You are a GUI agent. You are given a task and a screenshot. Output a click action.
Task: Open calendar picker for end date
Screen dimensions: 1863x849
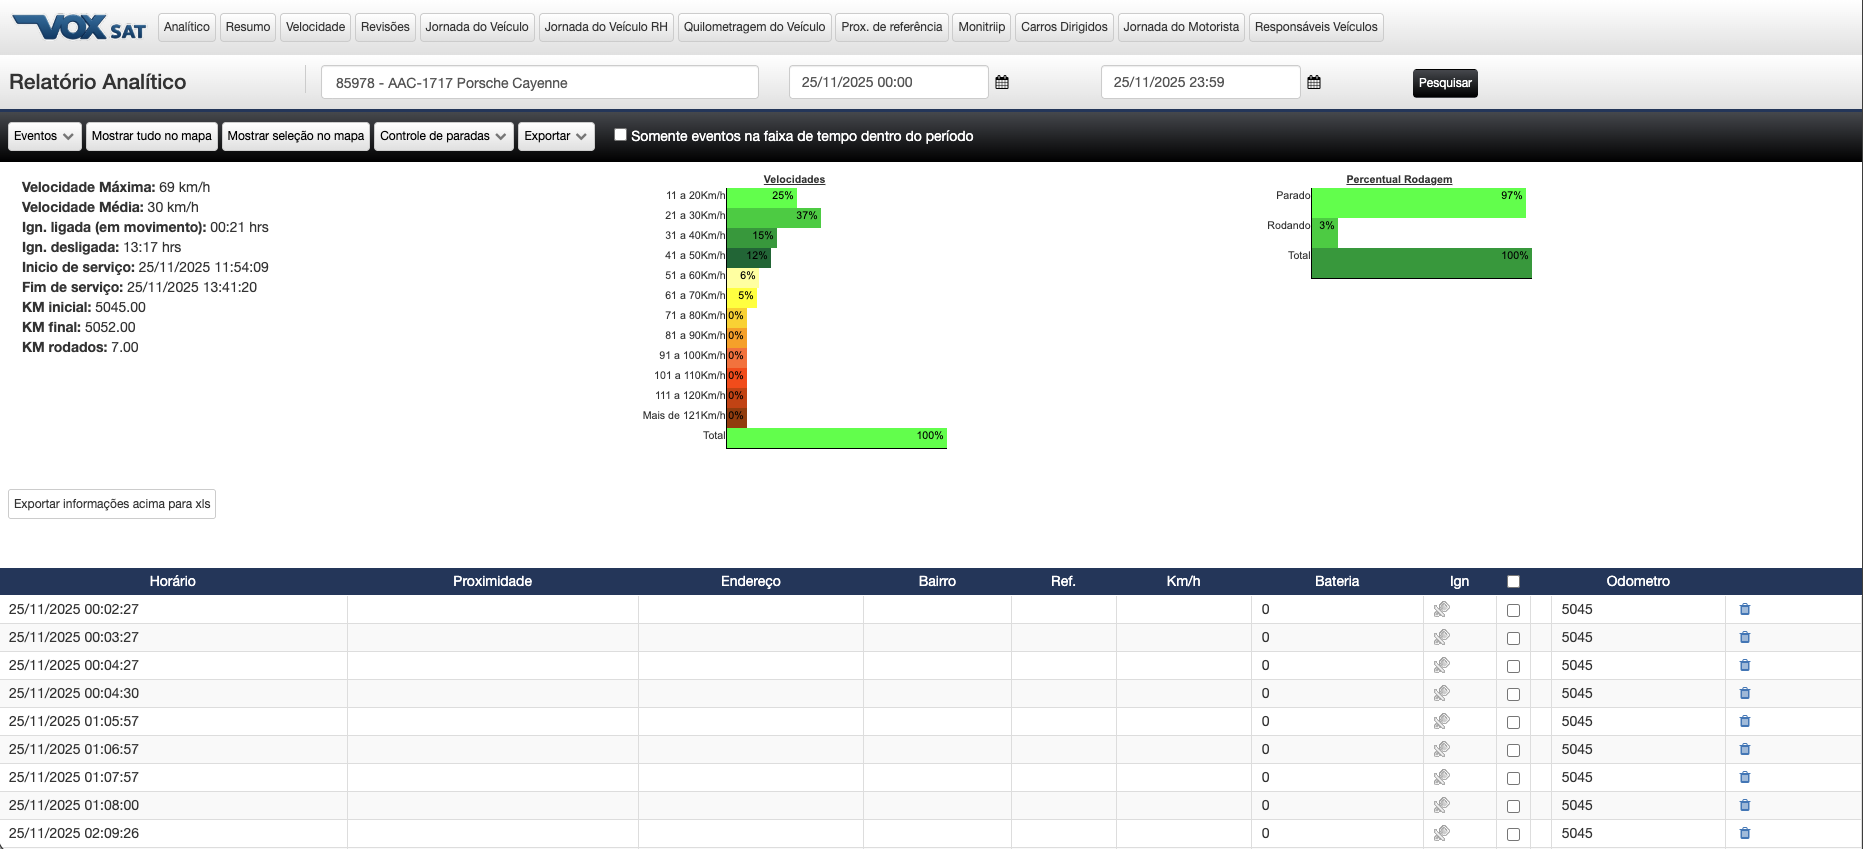click(x=1314, y=83)
